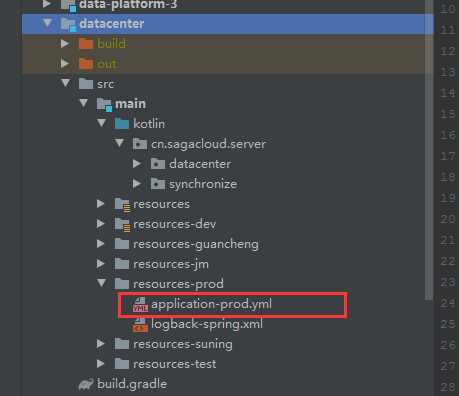Click the datacenter module folder icon
This screenshot has height=396, width=459.
point(68,24)
